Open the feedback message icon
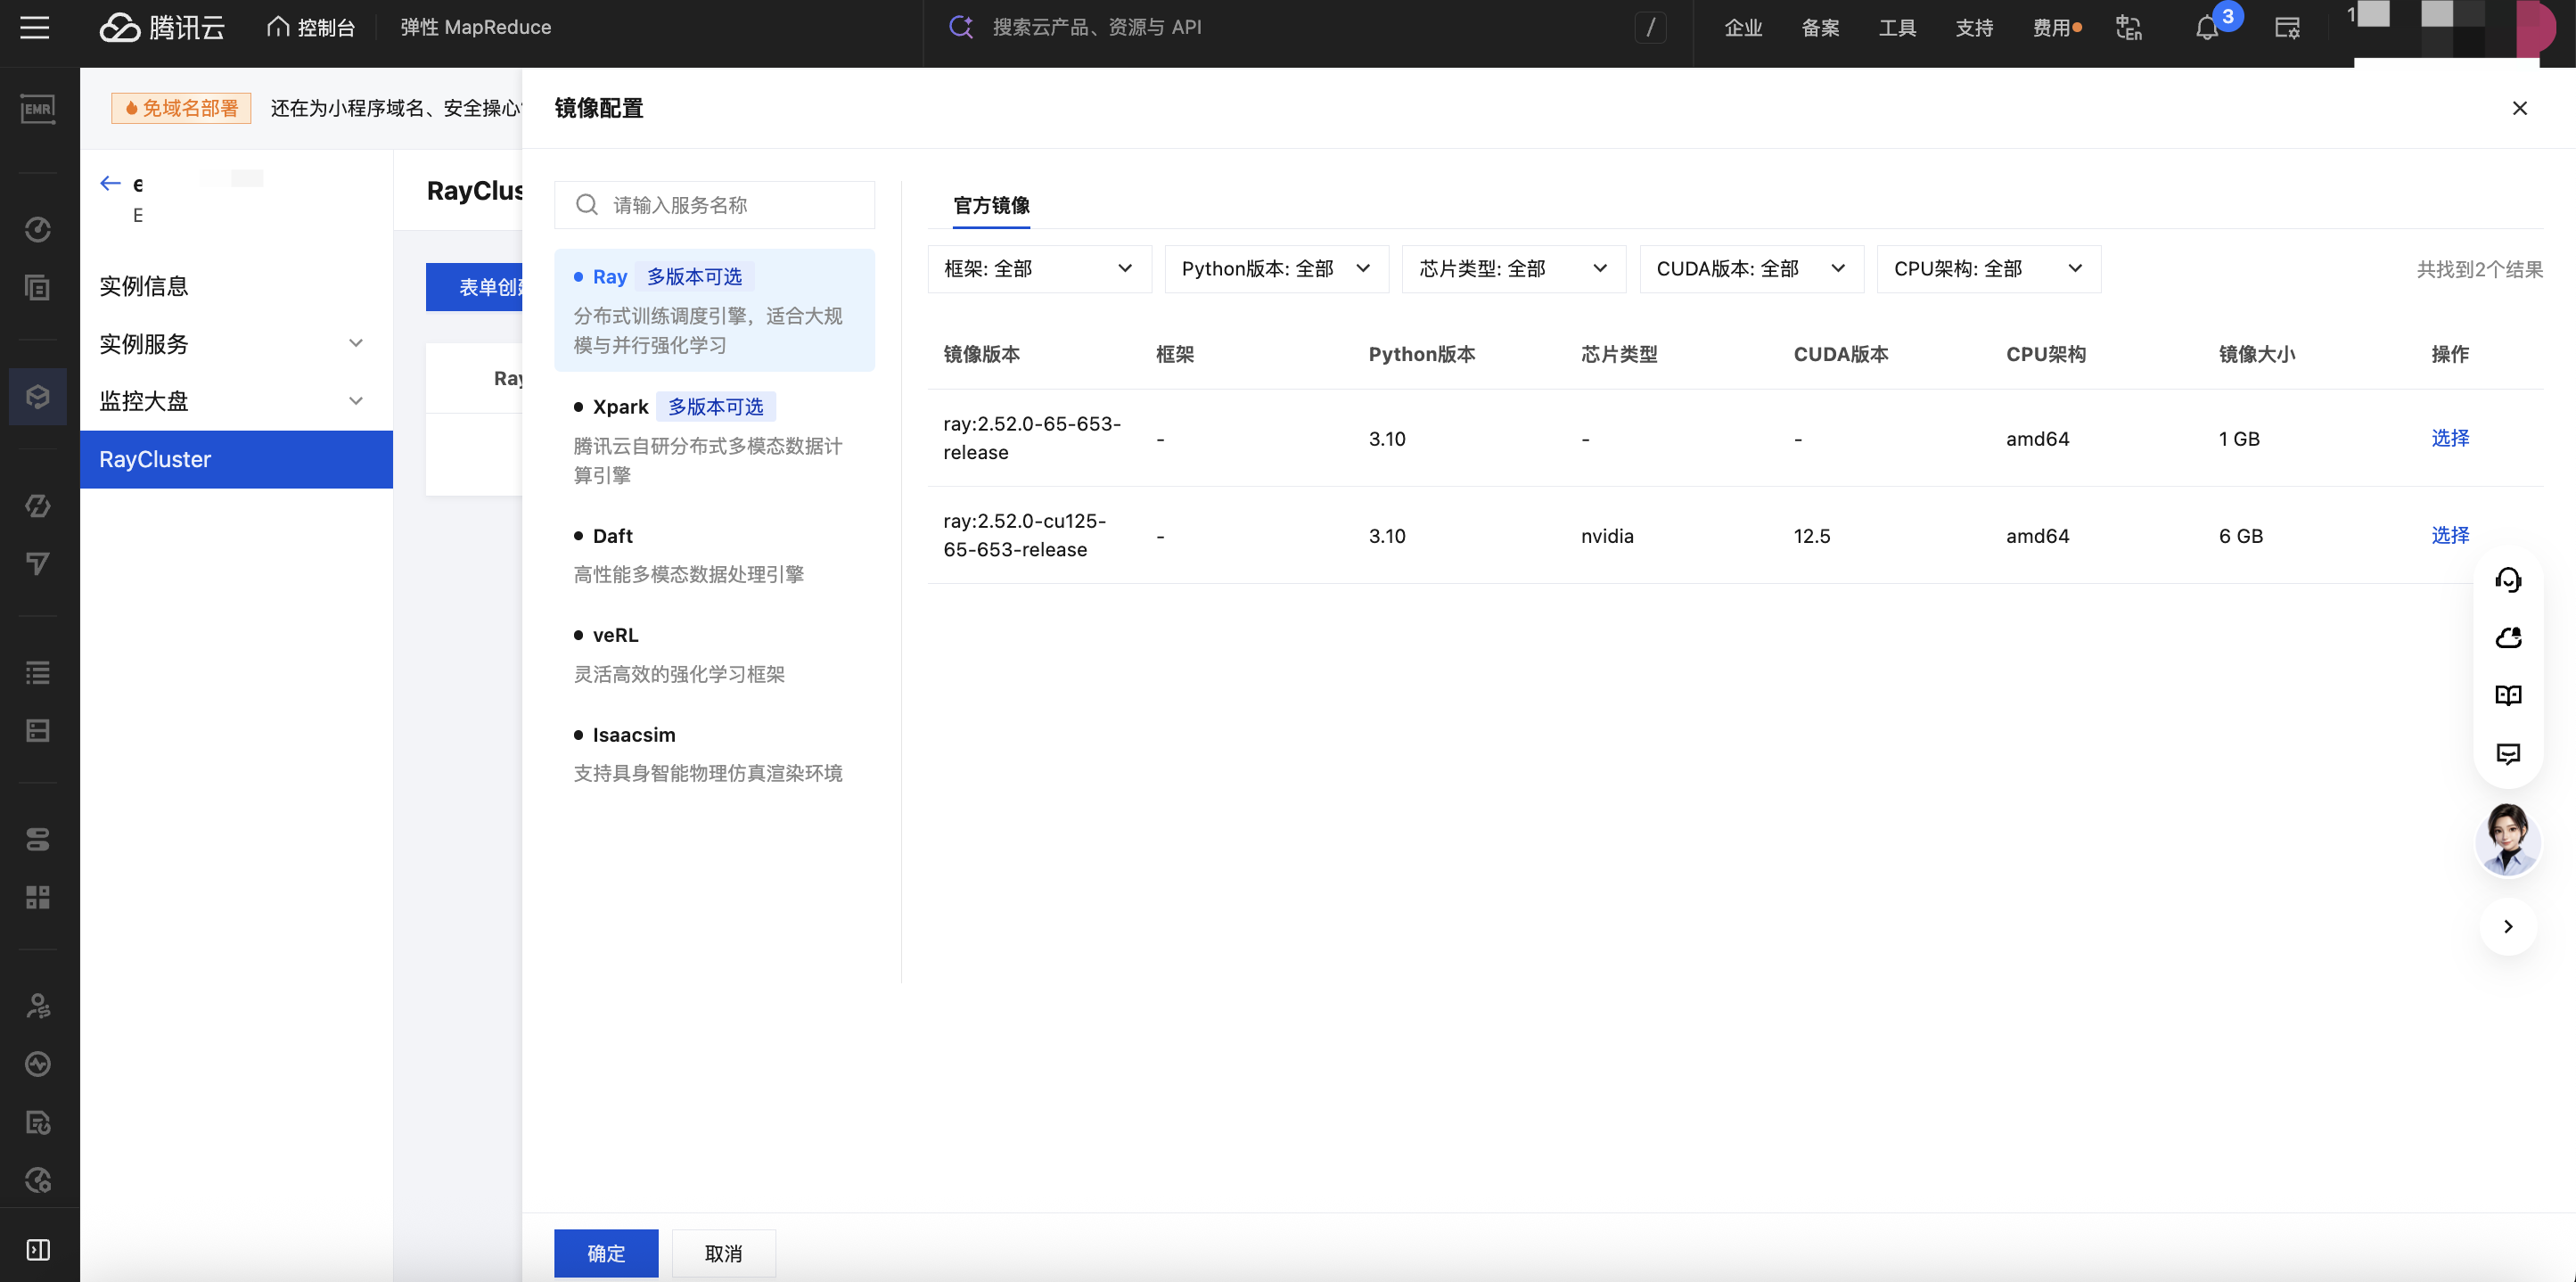2576x1282 pixels. tap(2508, 753)
